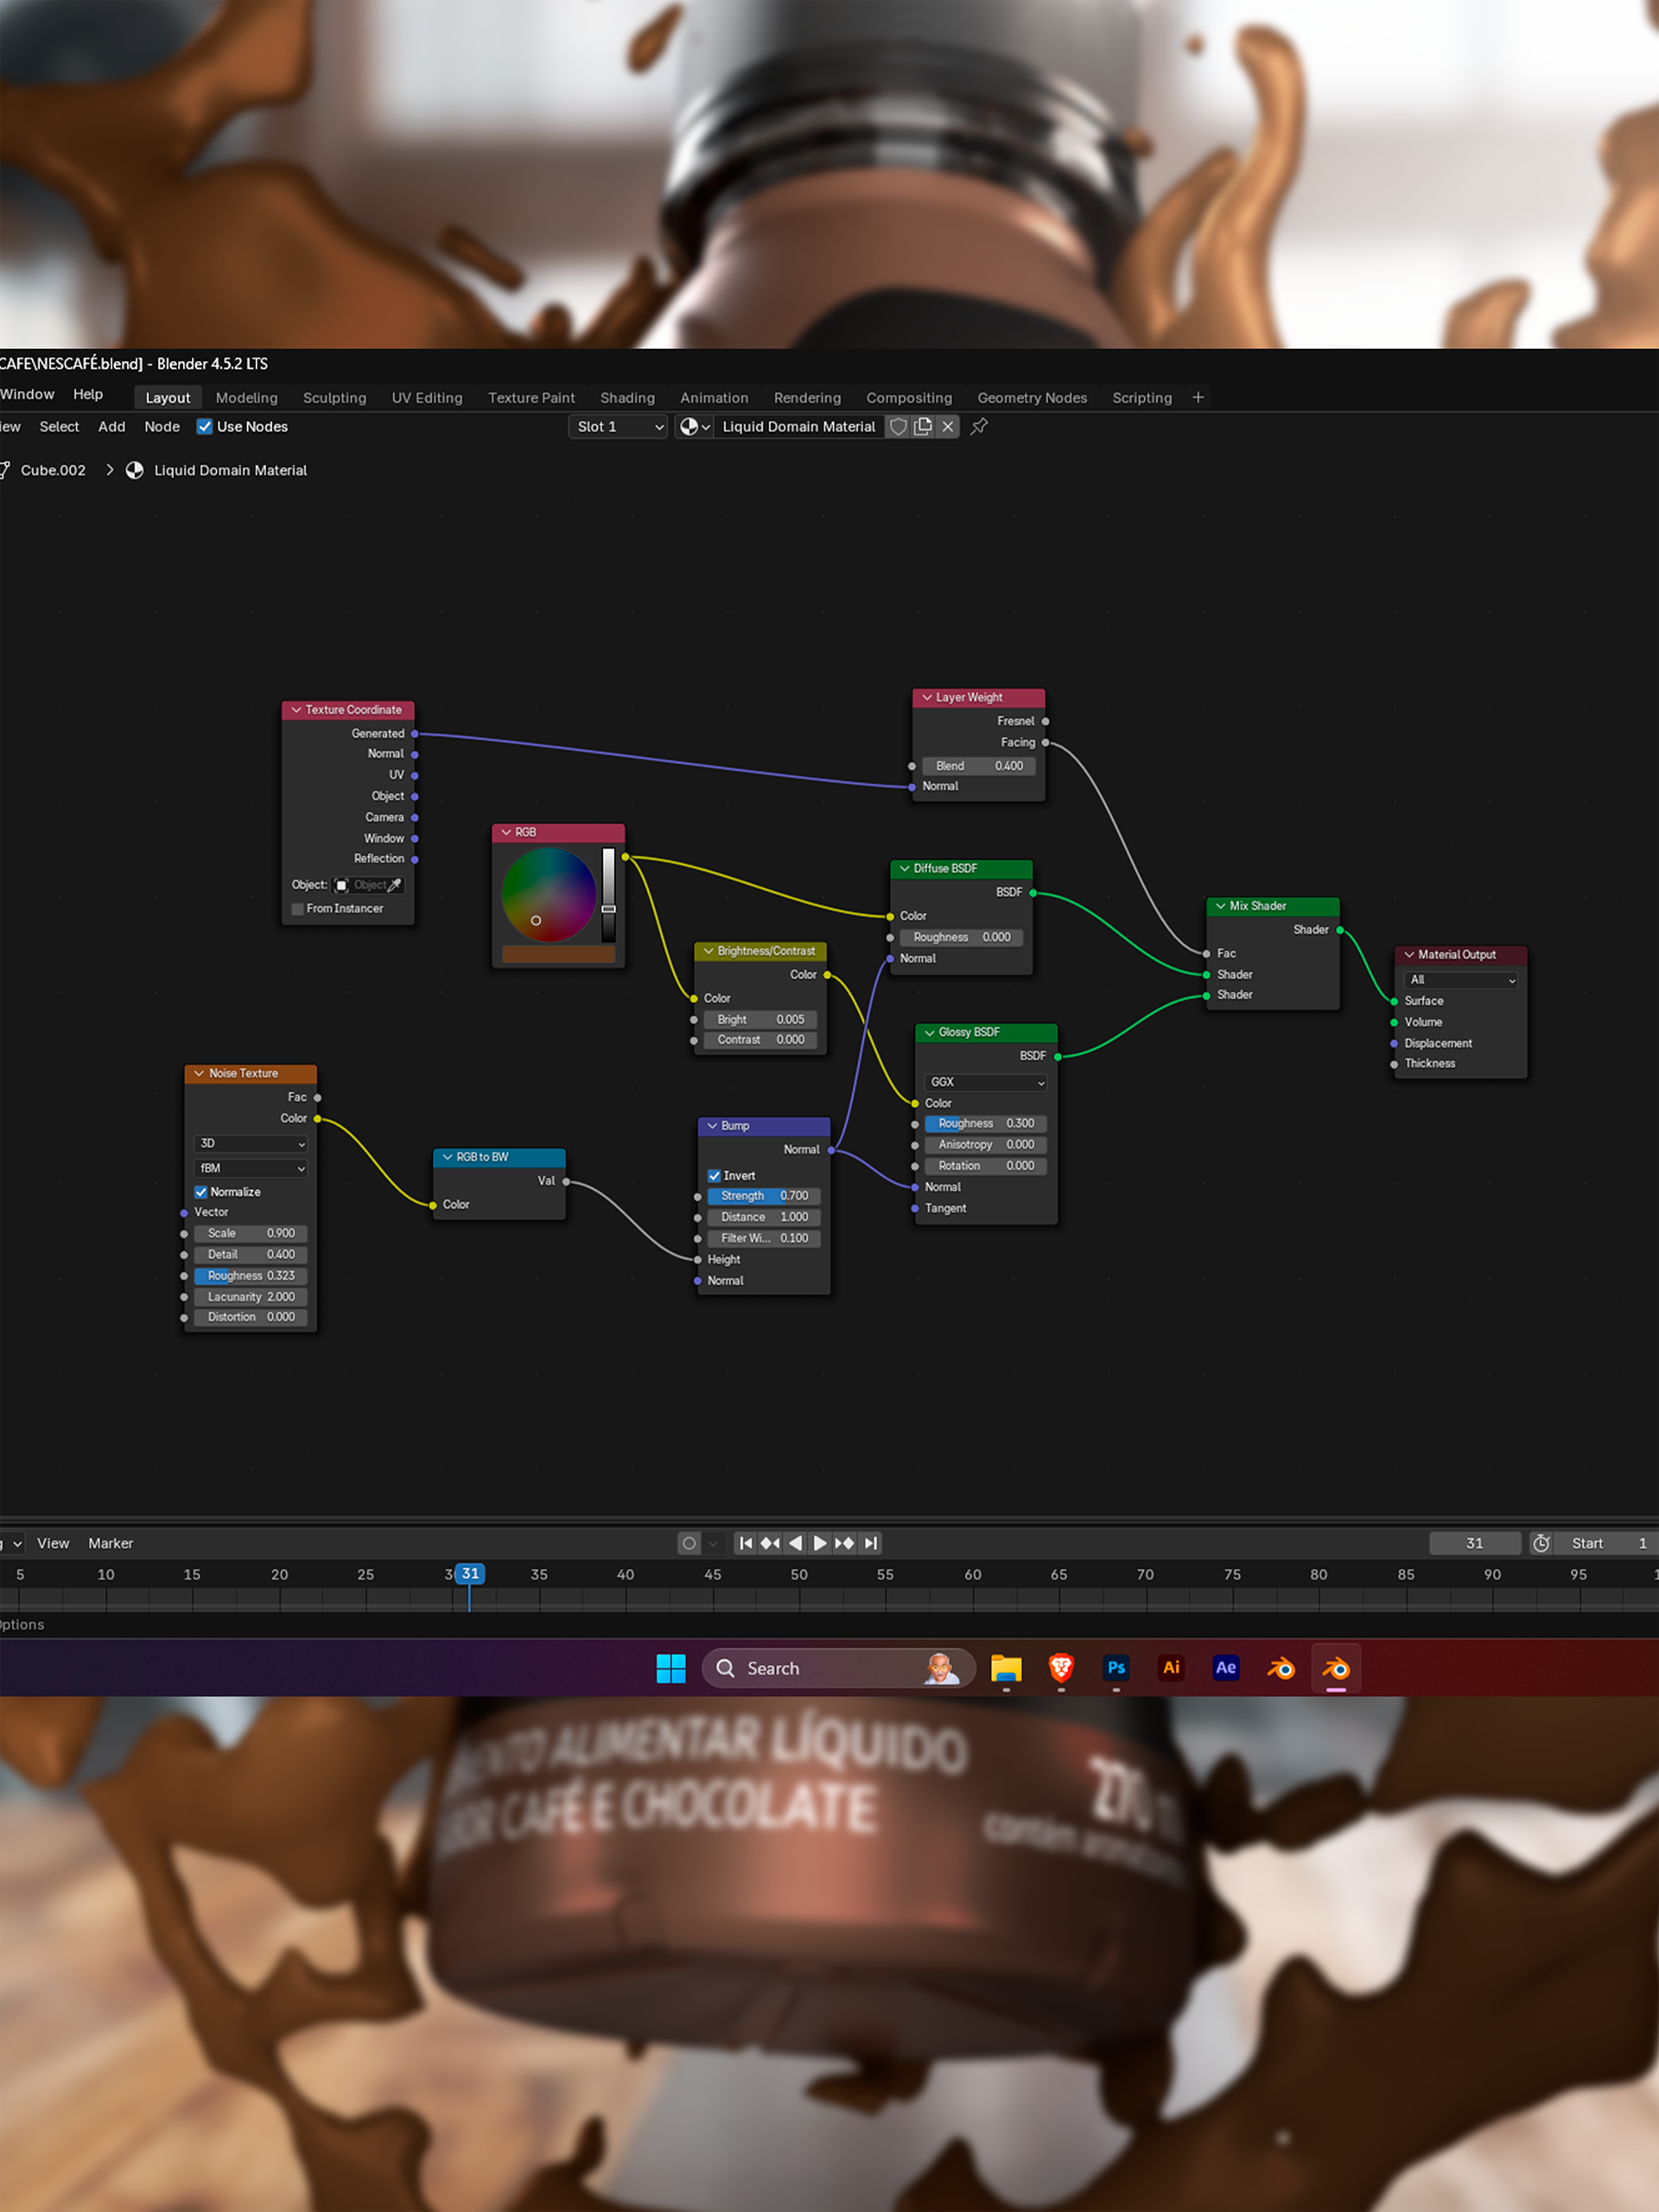Unlink the material with X icon

click(x=948, y=427)
